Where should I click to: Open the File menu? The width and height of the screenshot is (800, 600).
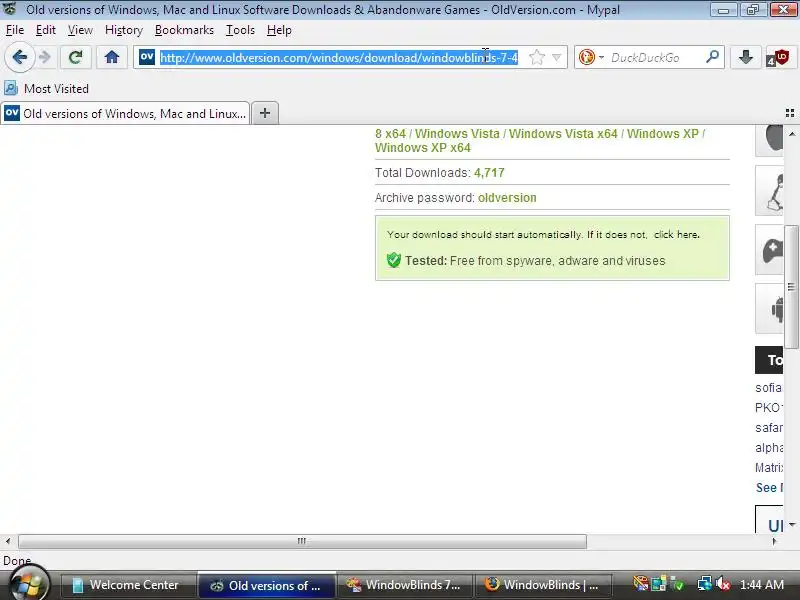point(15,30)
